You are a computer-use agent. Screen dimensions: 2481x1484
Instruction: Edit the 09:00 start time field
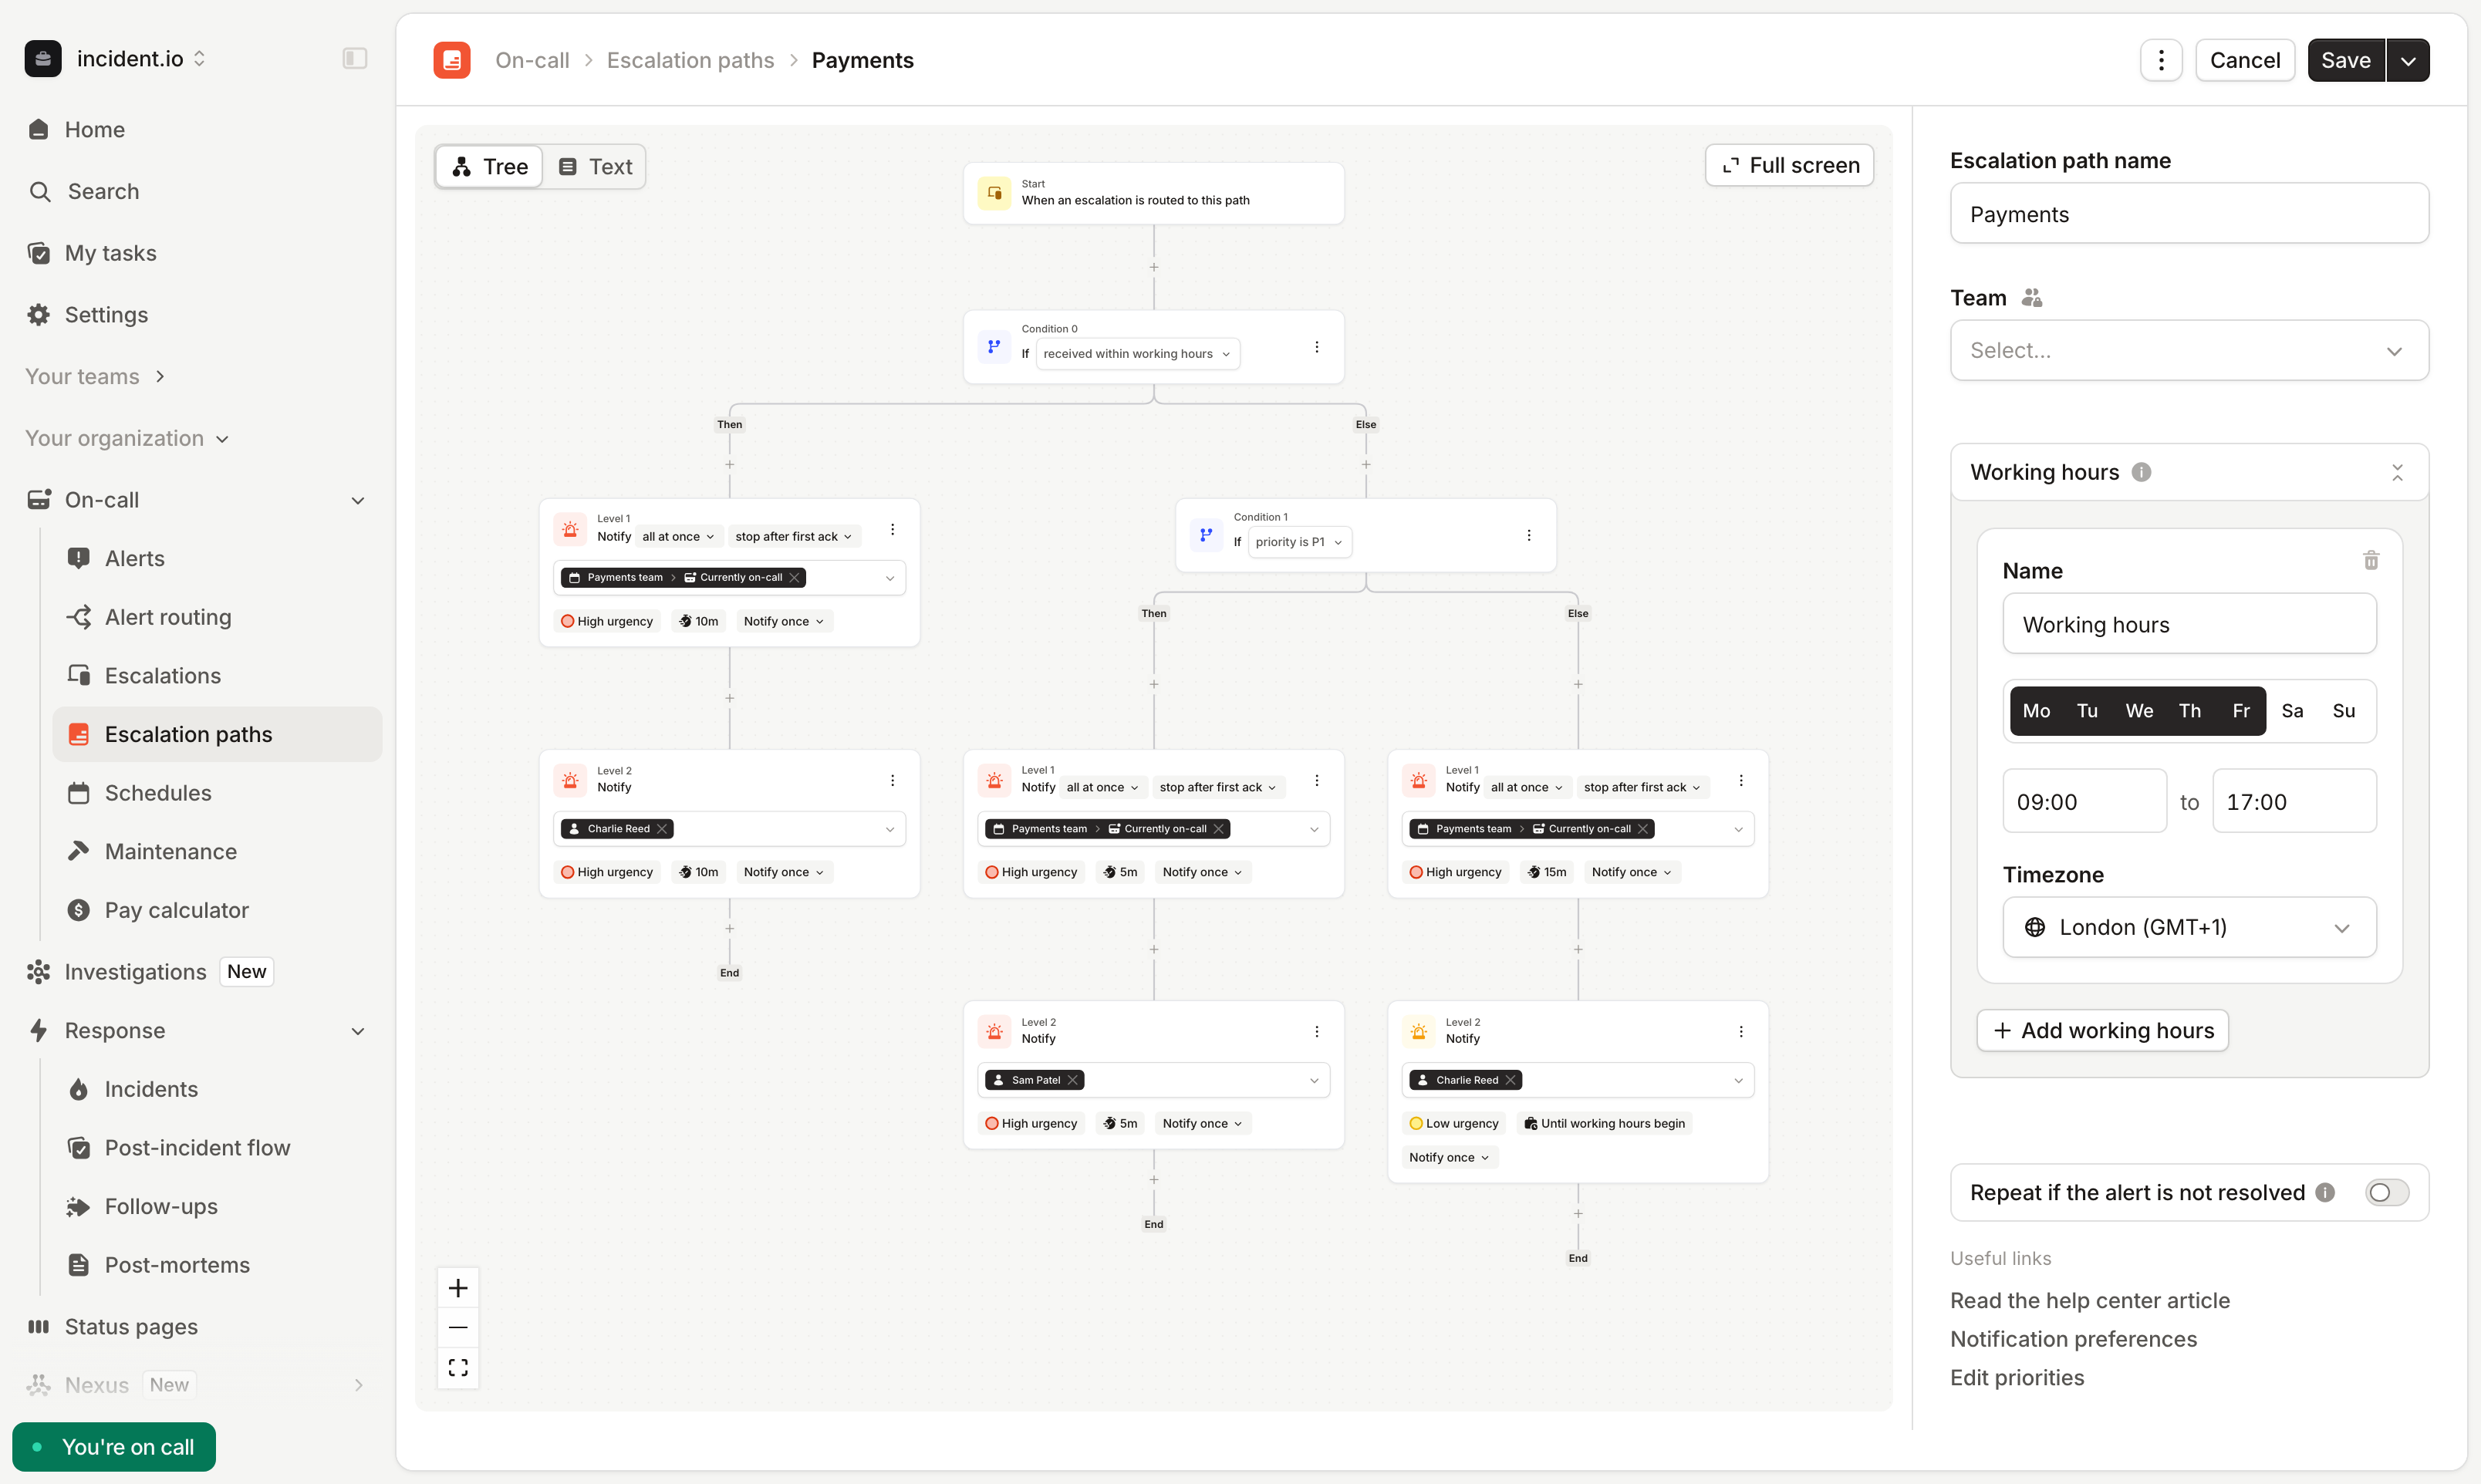coord(2084,801)
